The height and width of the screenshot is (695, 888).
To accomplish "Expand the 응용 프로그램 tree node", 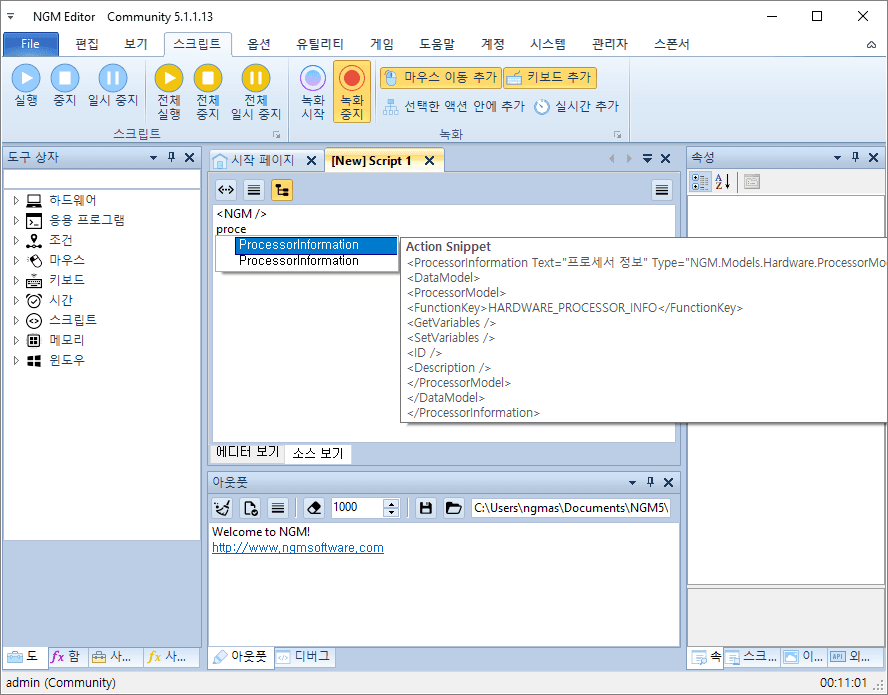I will [x=16, y=220].
